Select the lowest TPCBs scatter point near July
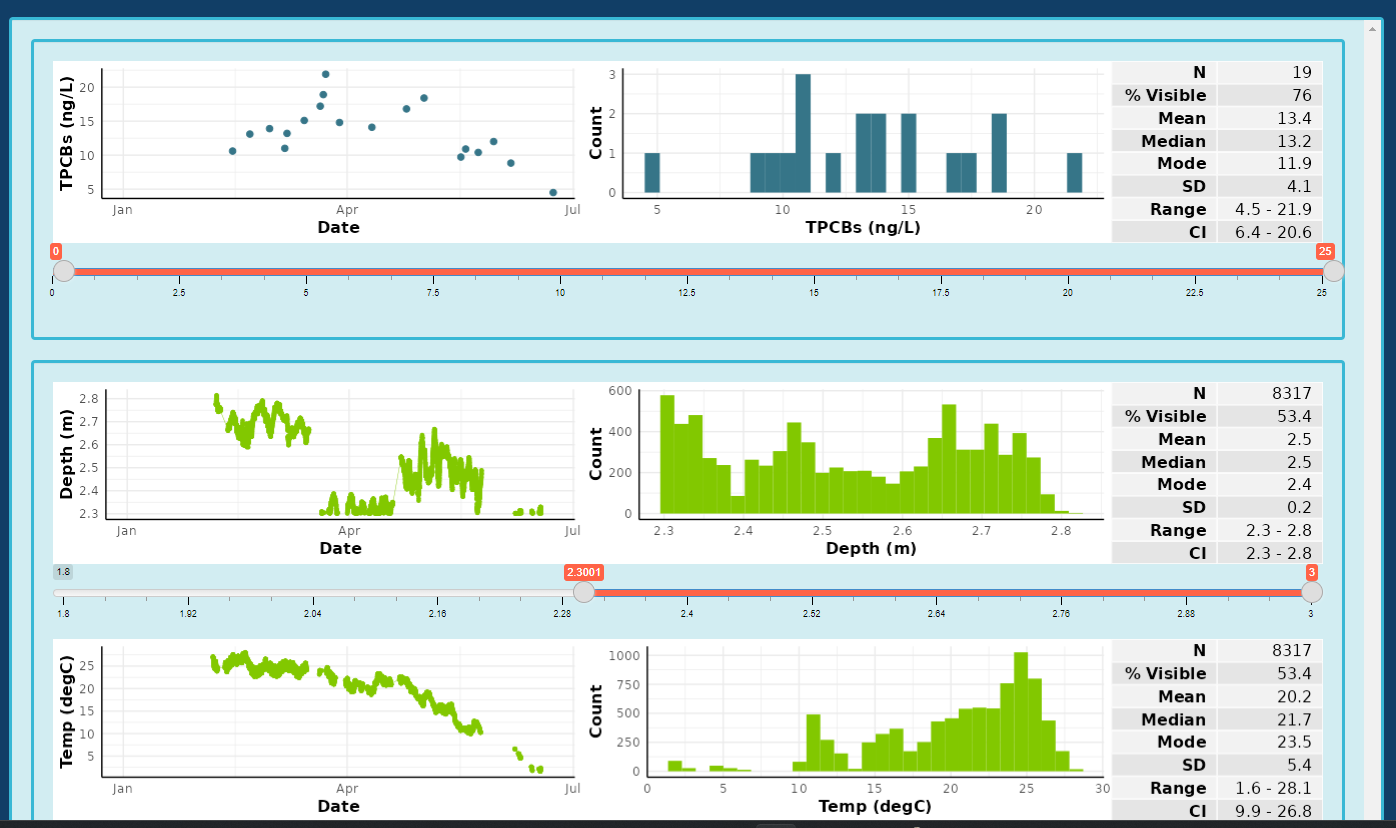 (x=553, y=192)
